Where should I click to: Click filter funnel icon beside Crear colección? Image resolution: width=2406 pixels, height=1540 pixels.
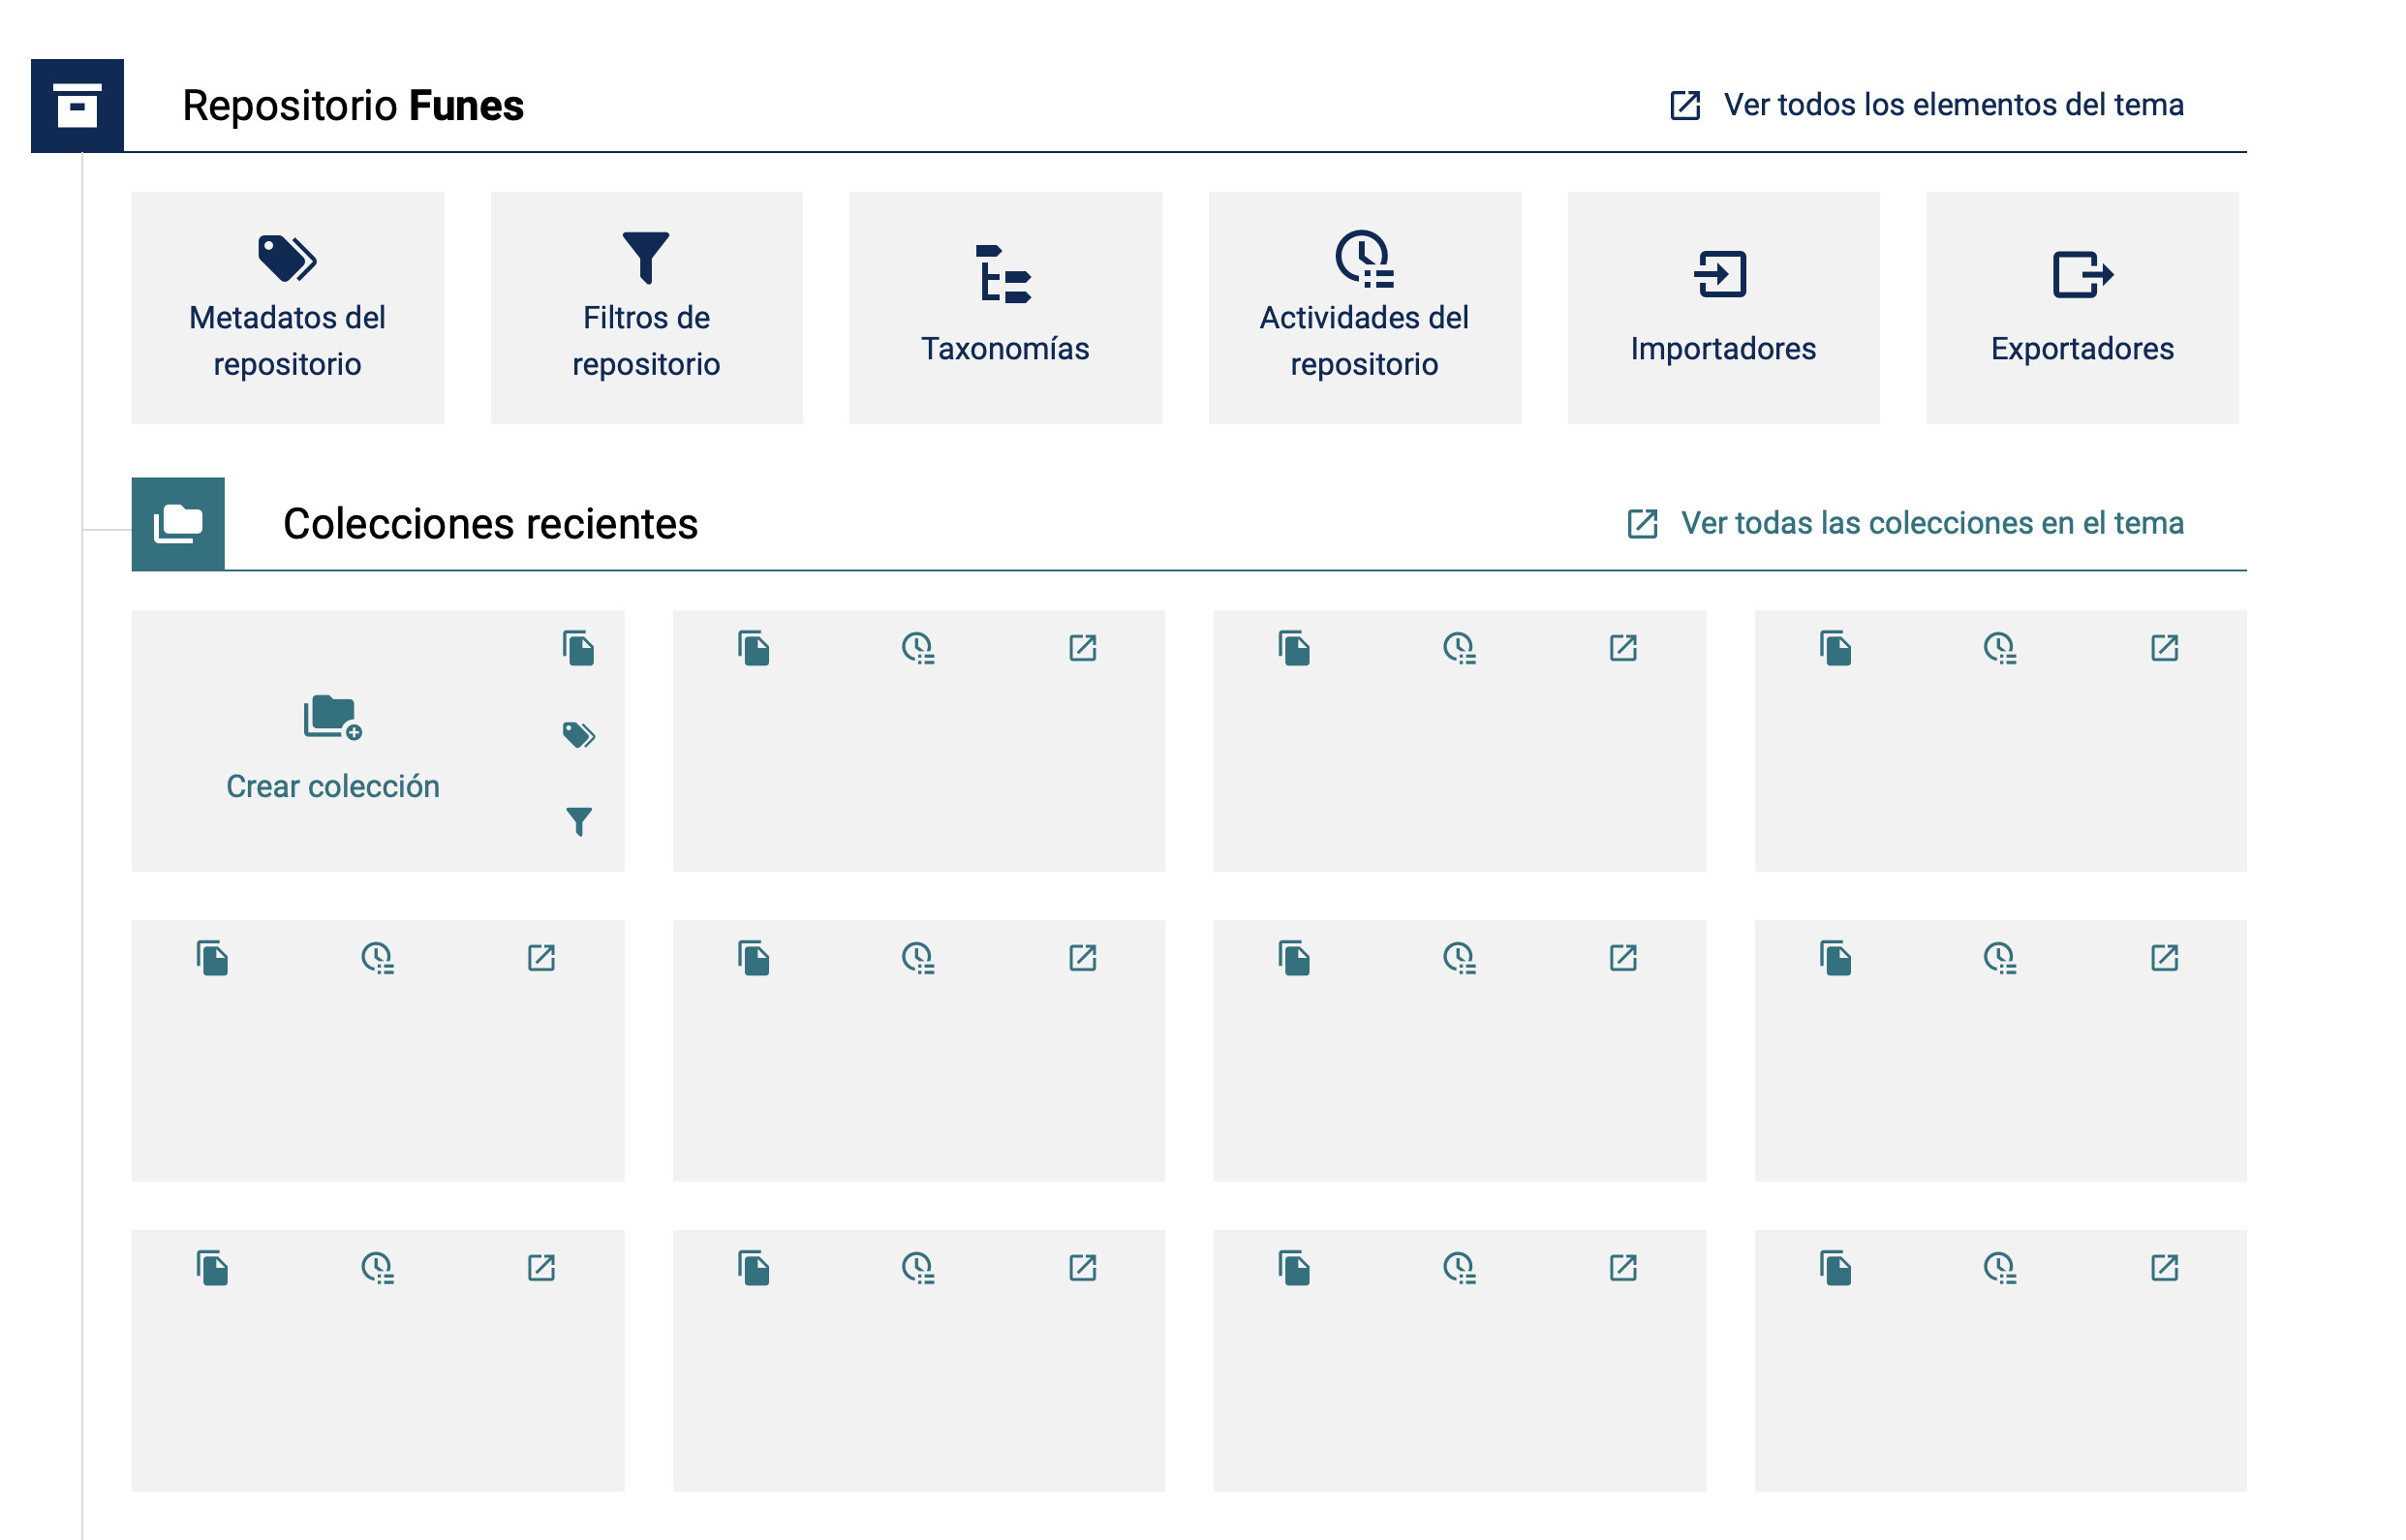579,821
